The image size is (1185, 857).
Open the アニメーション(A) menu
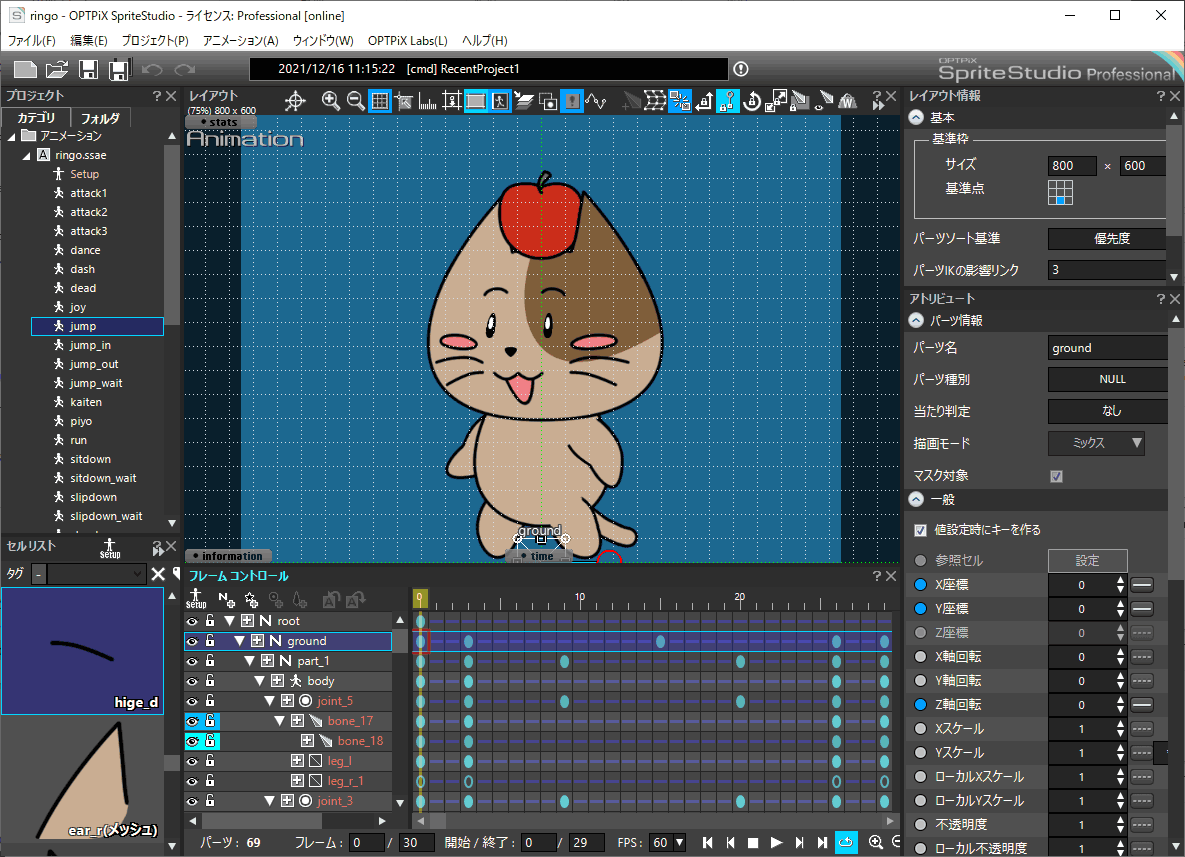tap(240, 41)
